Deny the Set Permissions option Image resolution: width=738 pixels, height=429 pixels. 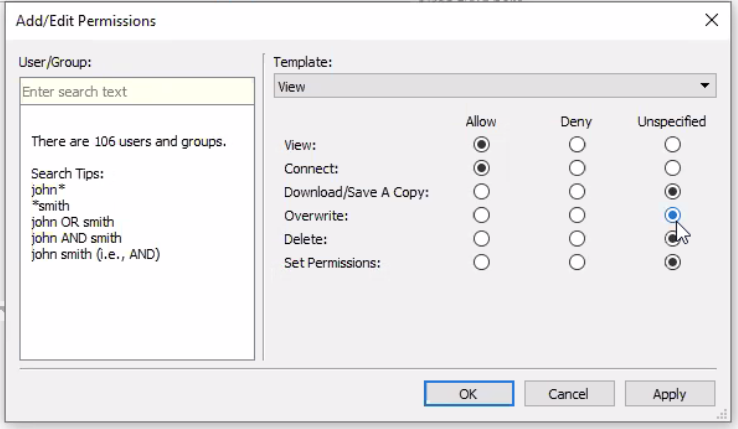(x=576, y=262)
